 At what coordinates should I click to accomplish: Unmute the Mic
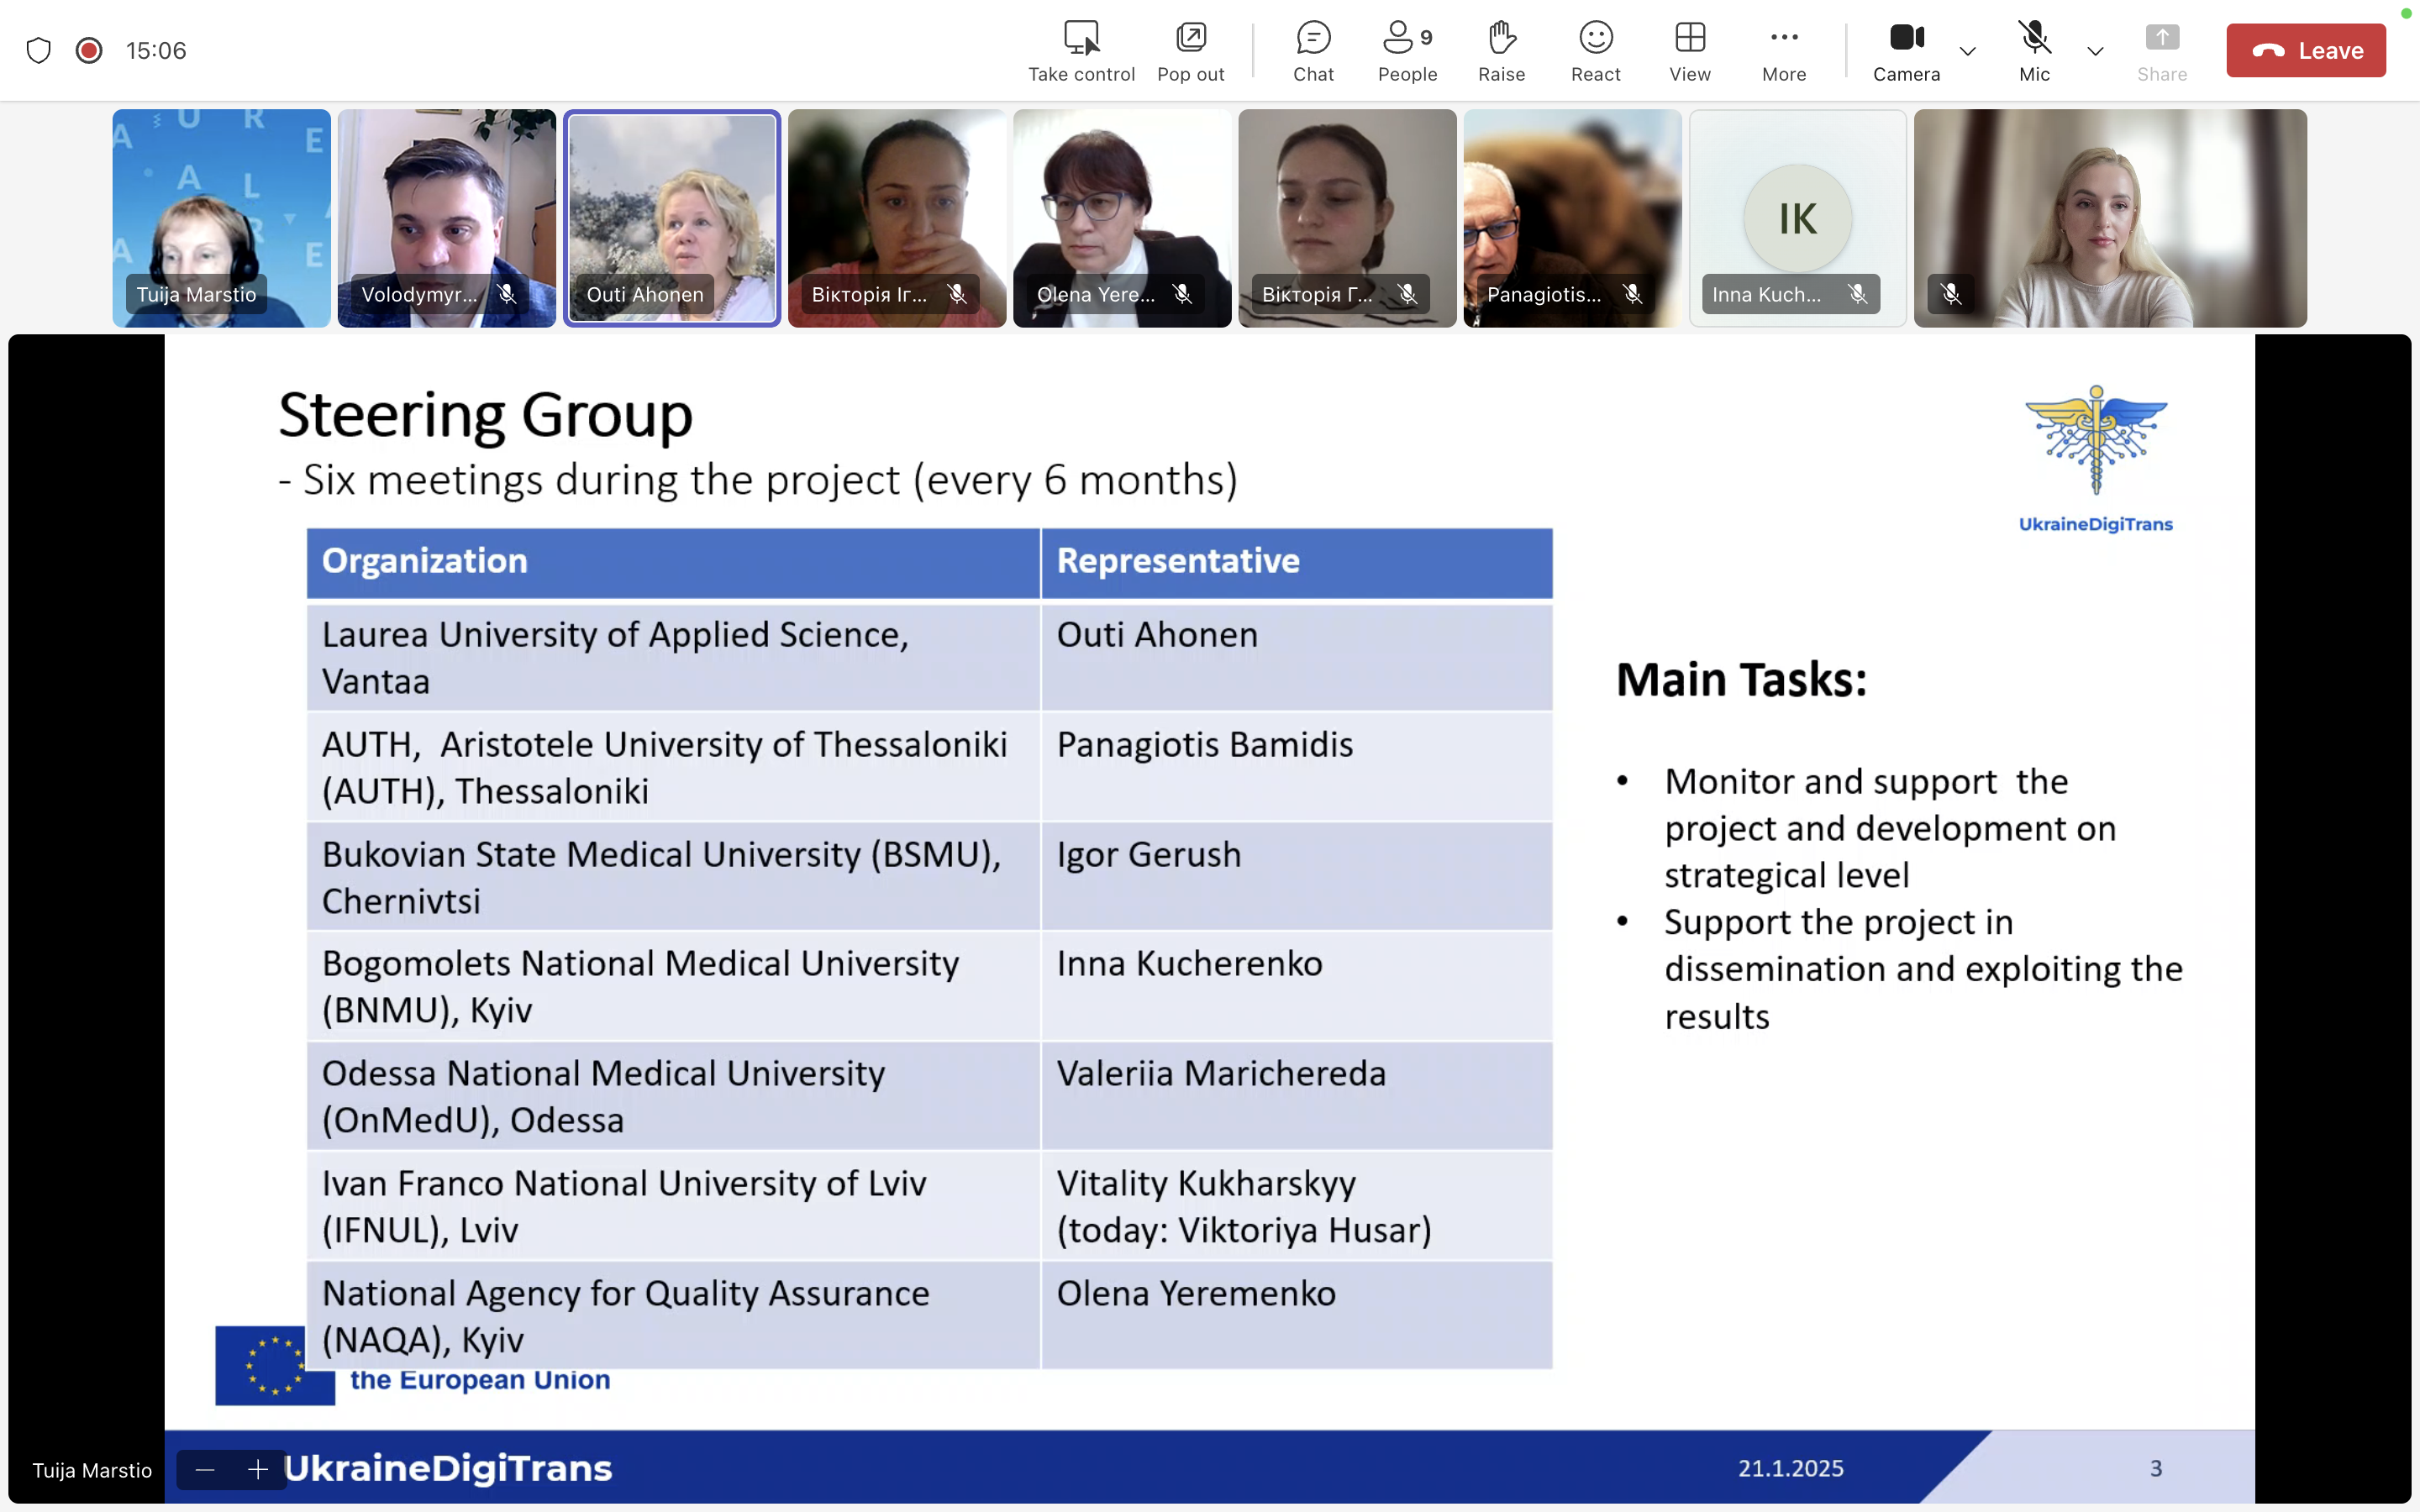pyautogui.click(x=2034, y=51)
